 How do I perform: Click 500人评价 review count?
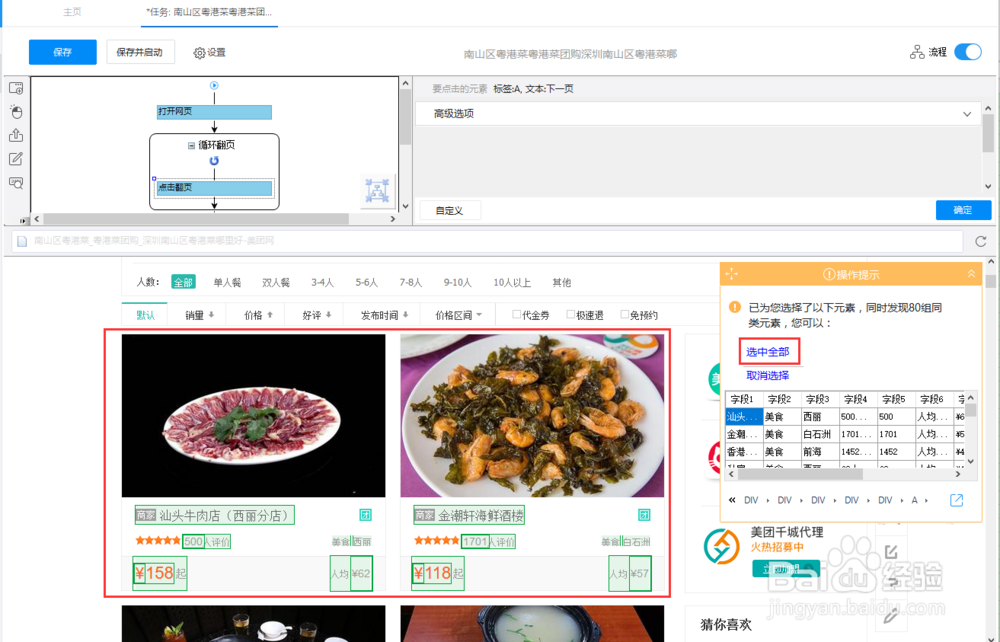pyautogui.click(x=206, y=541)
